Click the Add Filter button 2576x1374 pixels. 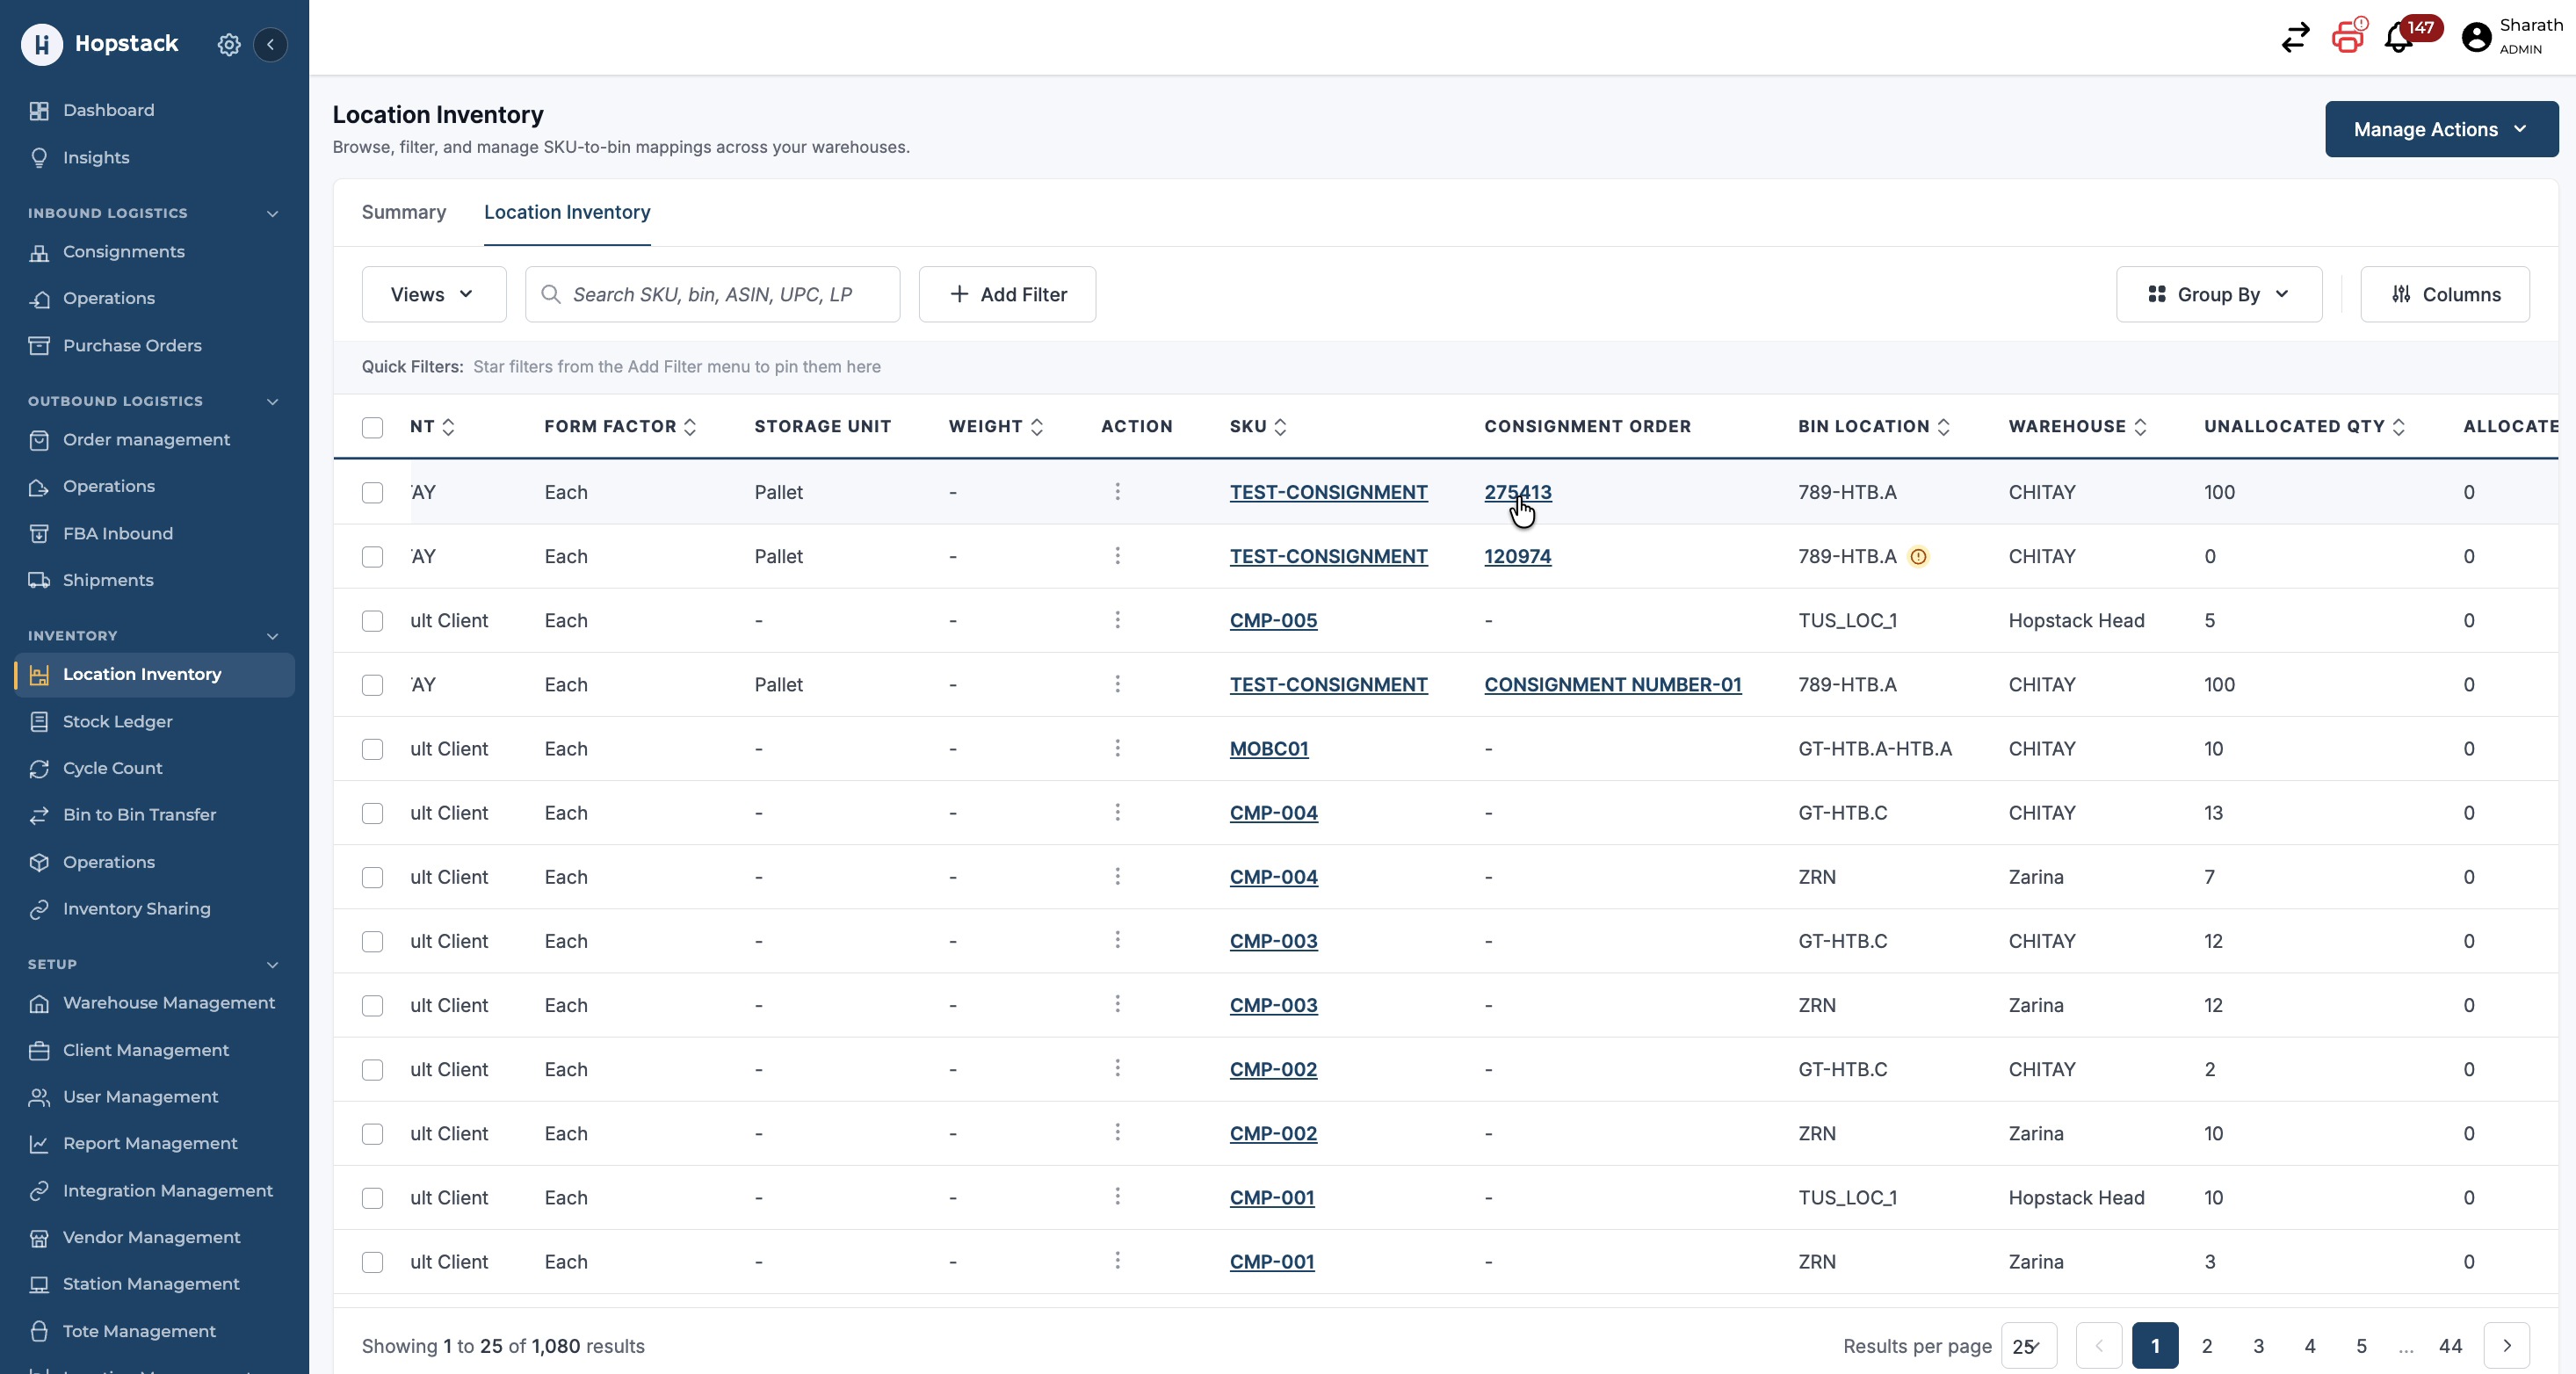[1007, 294]
